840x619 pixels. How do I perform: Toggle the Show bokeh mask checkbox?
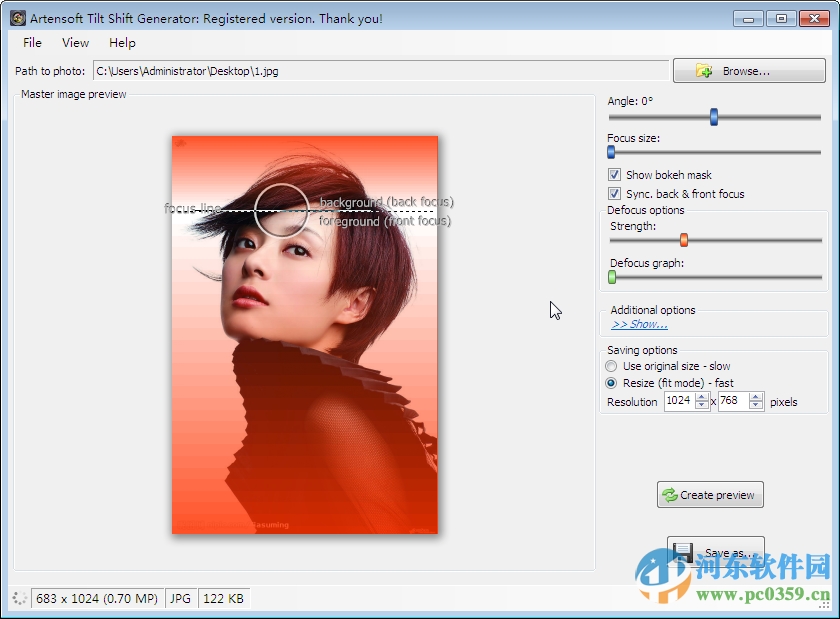click(614, 174)
